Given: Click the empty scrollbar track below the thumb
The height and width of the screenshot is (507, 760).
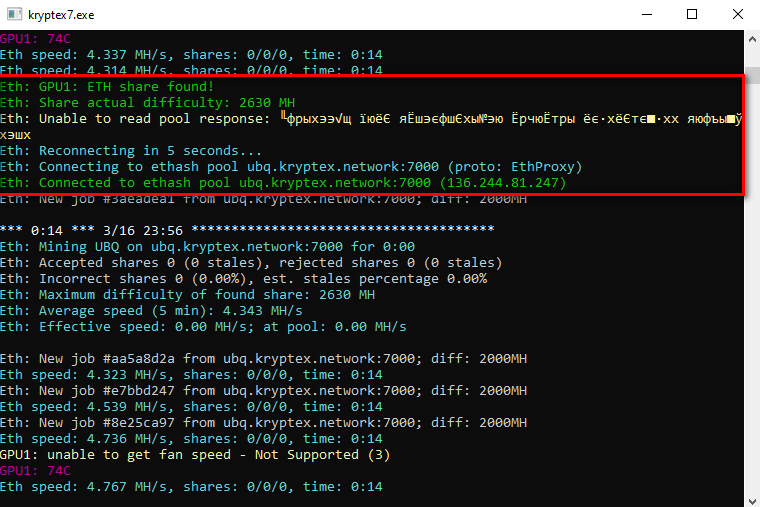Looking at the screenshot, I should pos(752,291).
